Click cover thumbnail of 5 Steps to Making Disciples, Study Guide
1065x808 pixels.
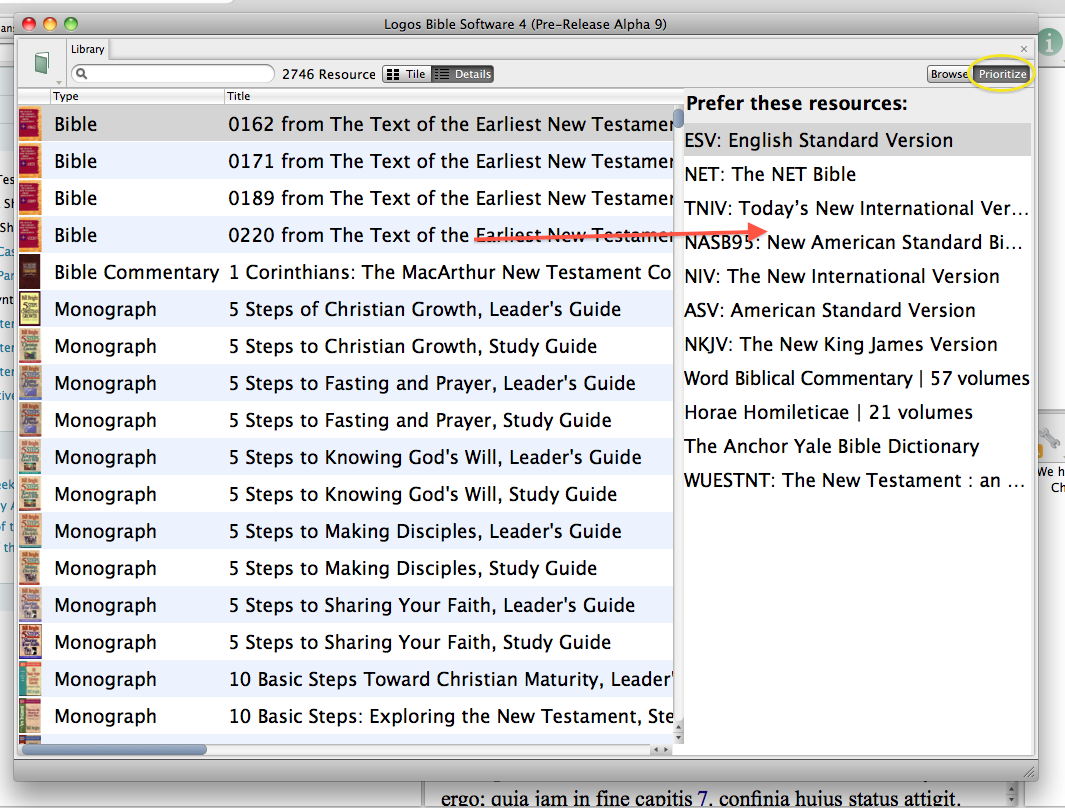[30, 568]
